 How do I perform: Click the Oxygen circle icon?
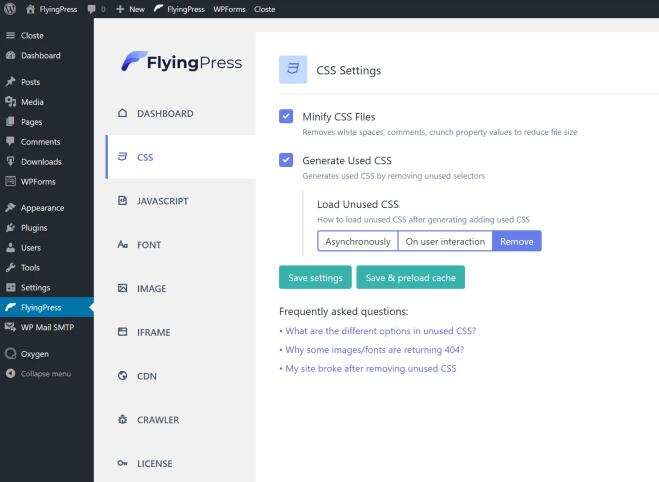[x=11, y=354]
